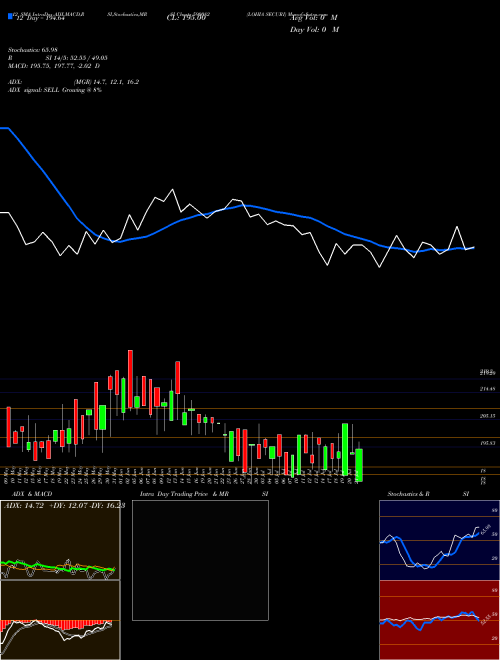This screenshot has width=500, height=660.
Task: Click the navy Stochastics chart panel
Action: [439, 540]
